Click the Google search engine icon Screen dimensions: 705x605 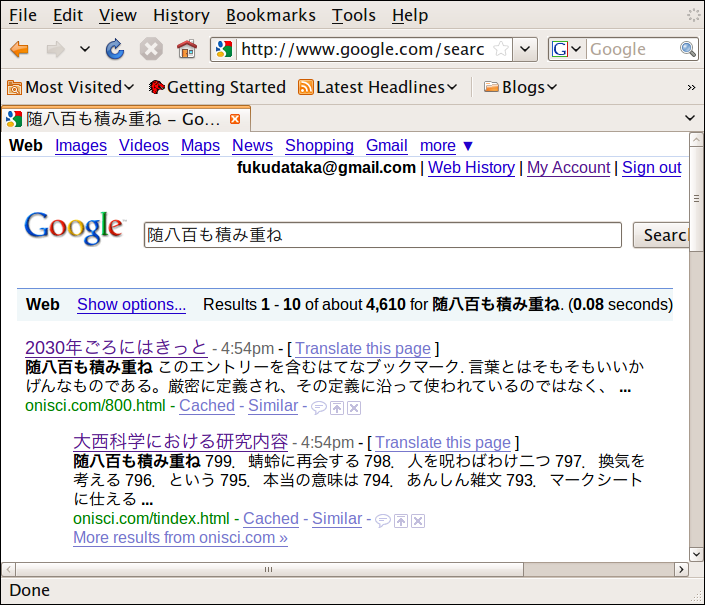560,49
